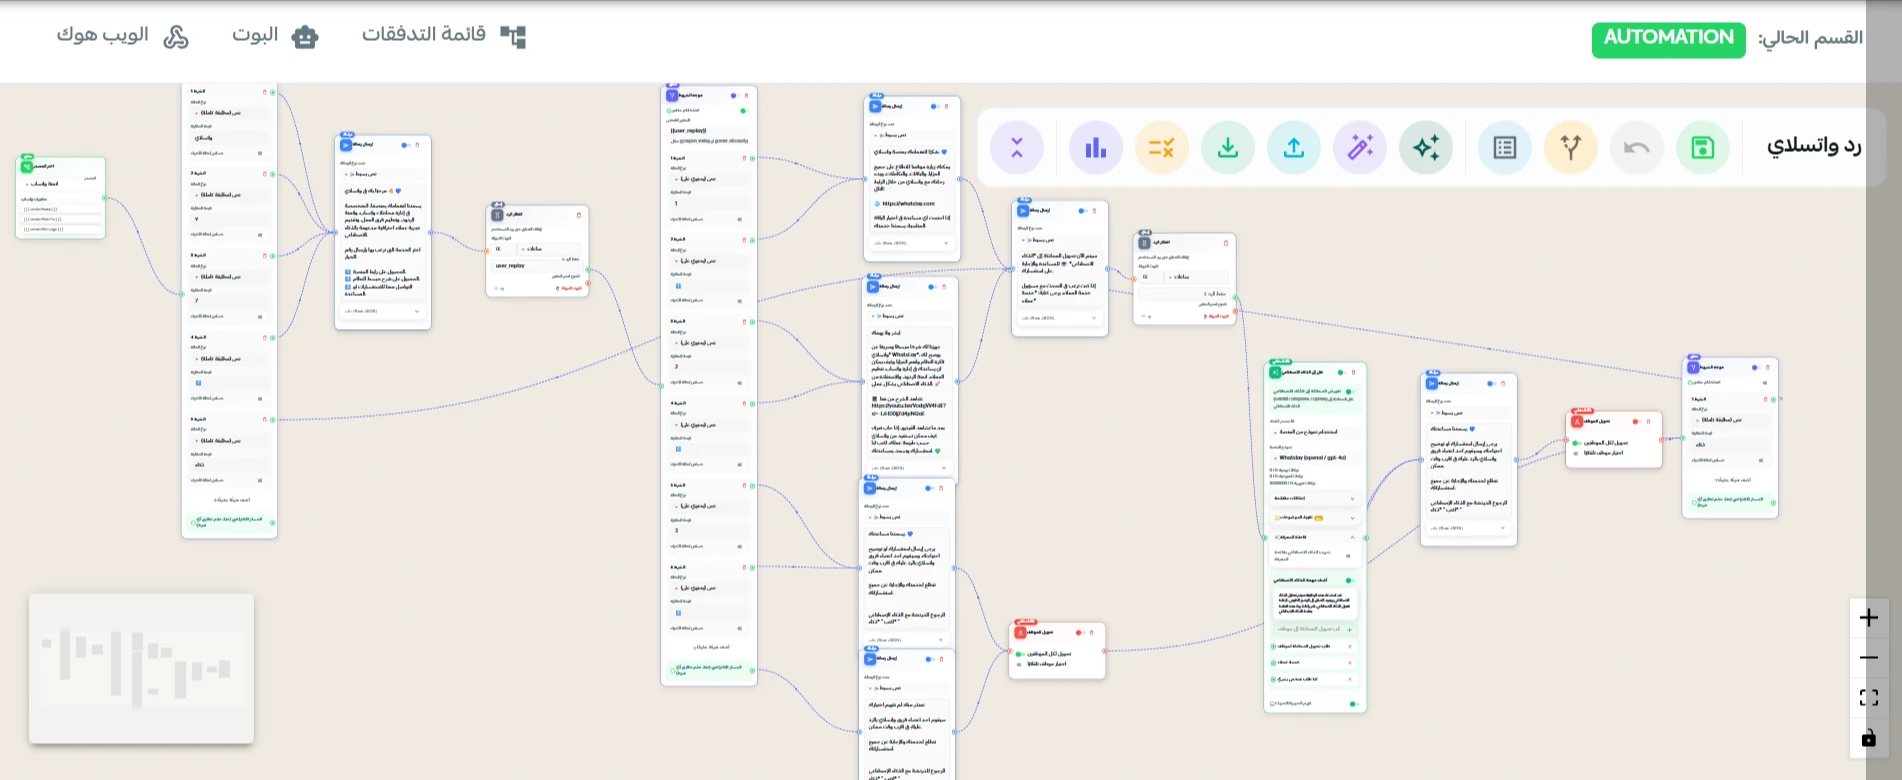1902x780 pixels.
Task: Toggle the switch at the bottom of the AI node
Action: coord(1353,704)
